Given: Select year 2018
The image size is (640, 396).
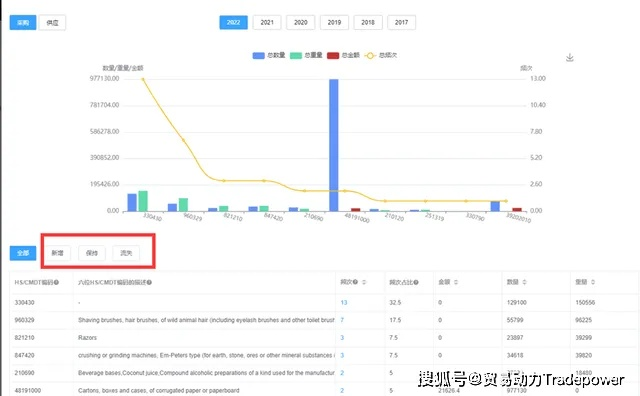Looking at the screenshot, I should tap(368, 22).
